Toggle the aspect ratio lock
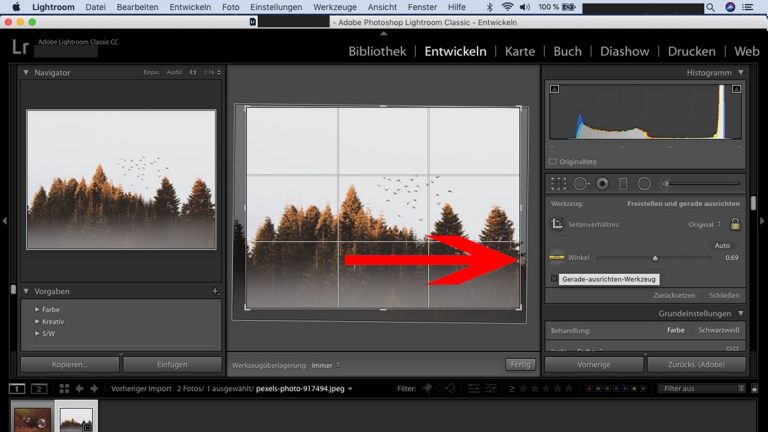768x432 pixels. 735,224
